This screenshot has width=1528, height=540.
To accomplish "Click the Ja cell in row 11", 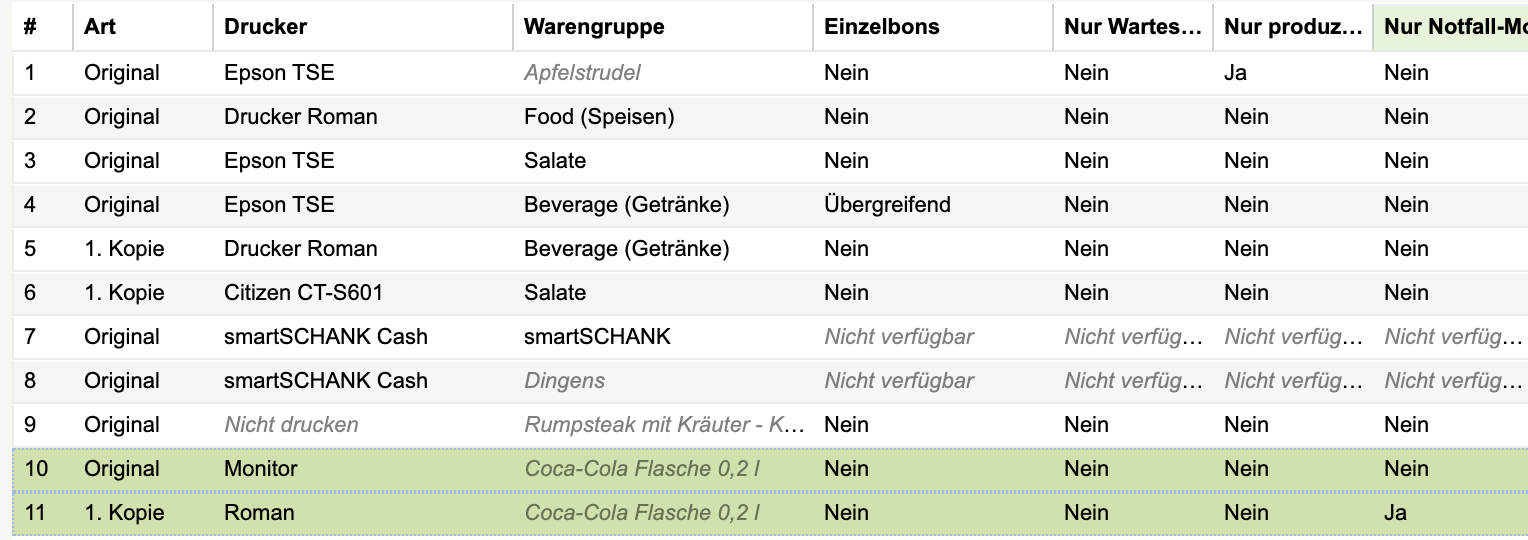I will [1395, 513].
